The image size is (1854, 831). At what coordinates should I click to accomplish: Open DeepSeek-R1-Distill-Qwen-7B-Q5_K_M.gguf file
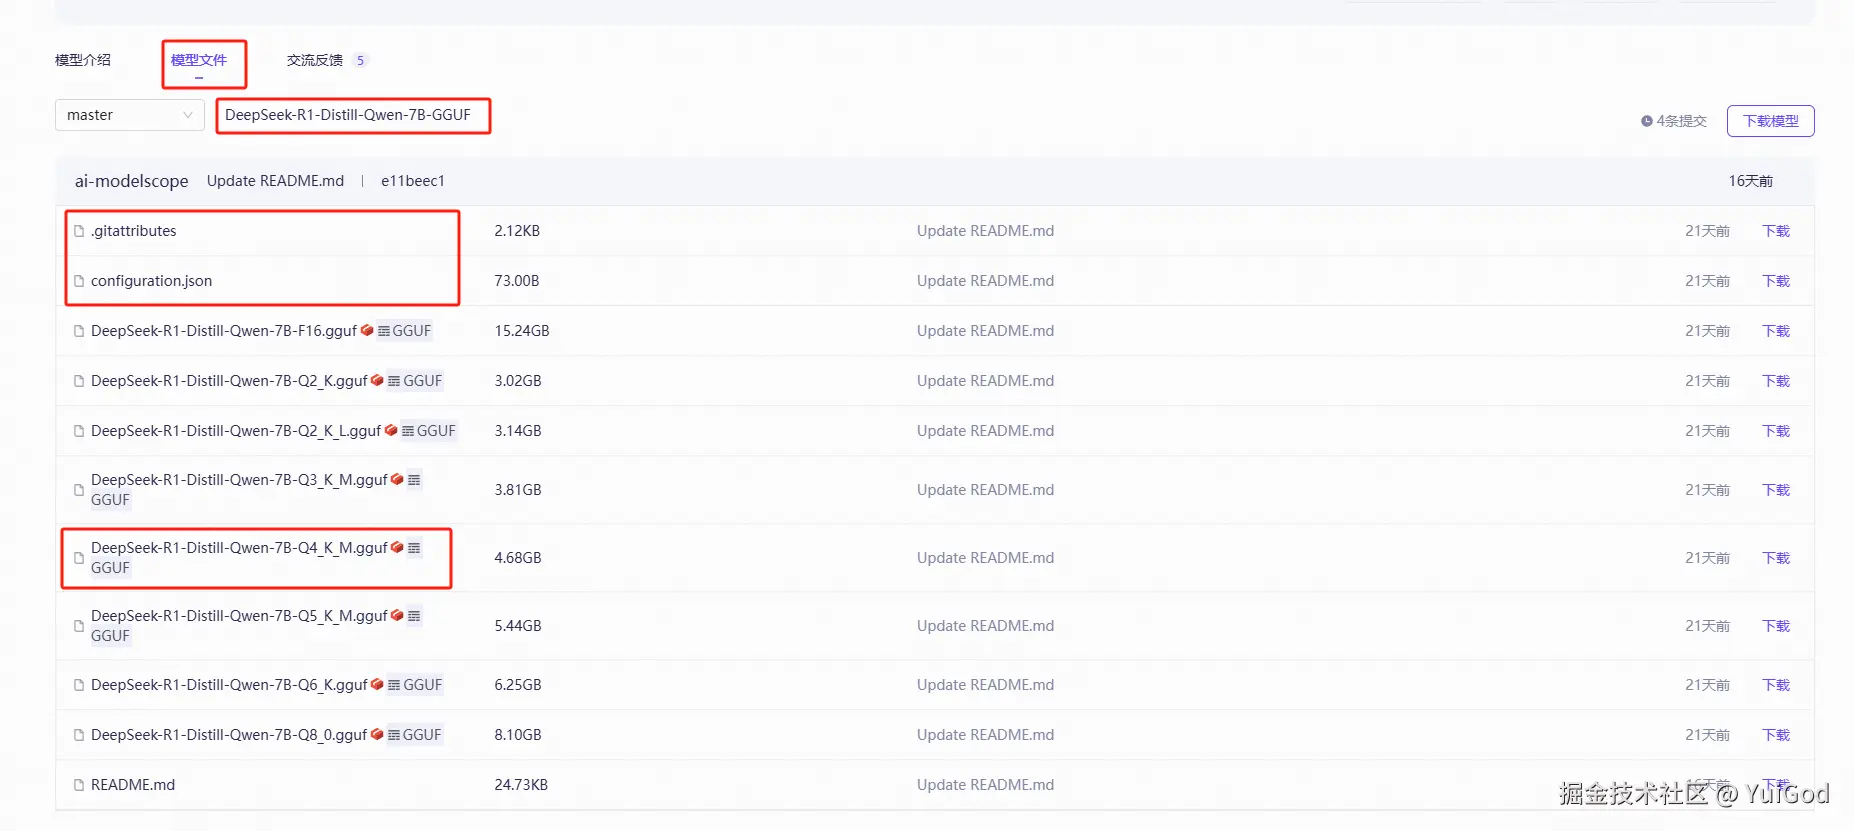coord(239,616)
